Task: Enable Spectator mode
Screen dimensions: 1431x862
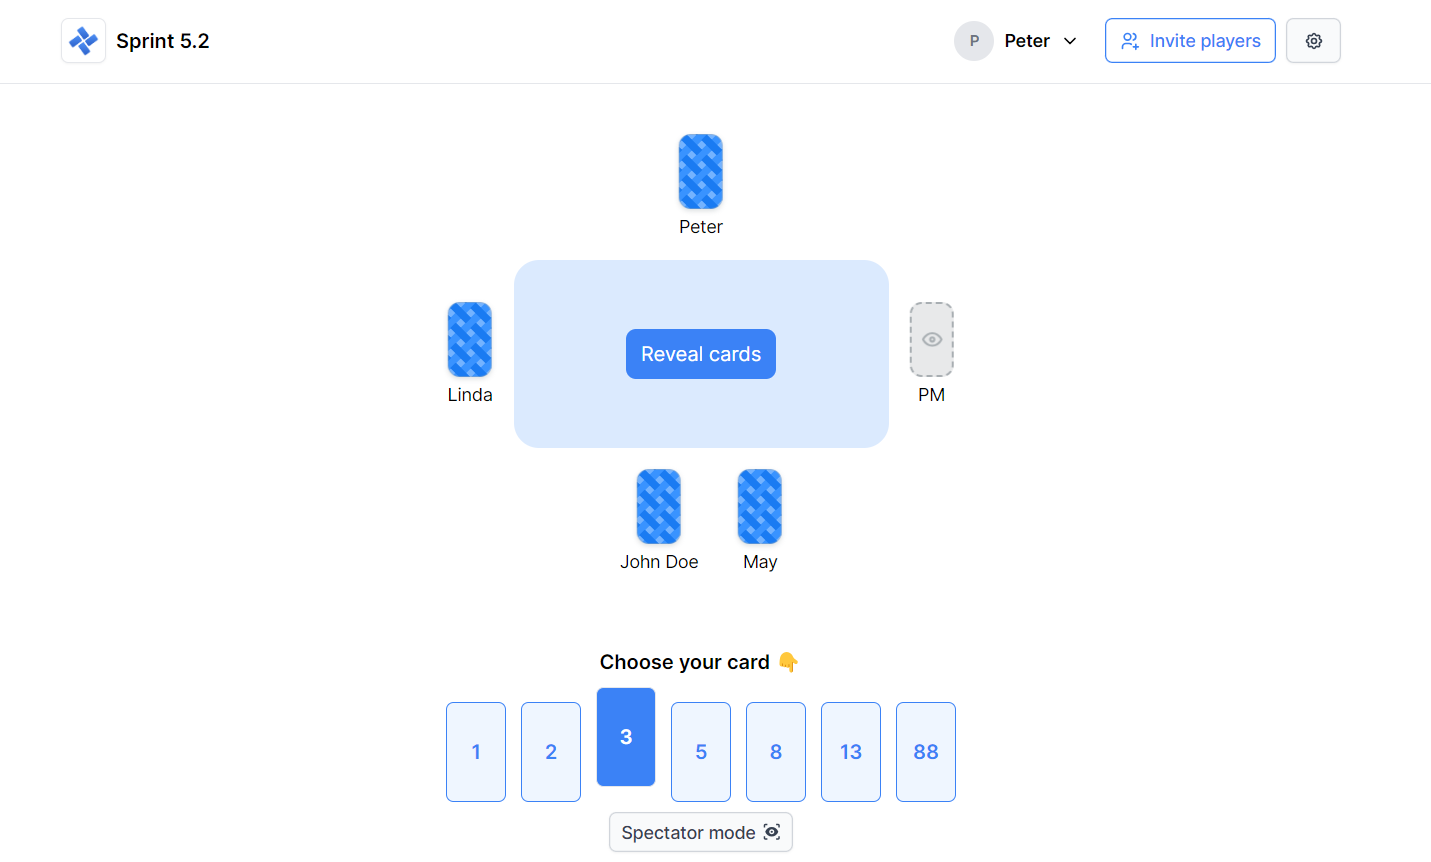Action: coord(700,831)
